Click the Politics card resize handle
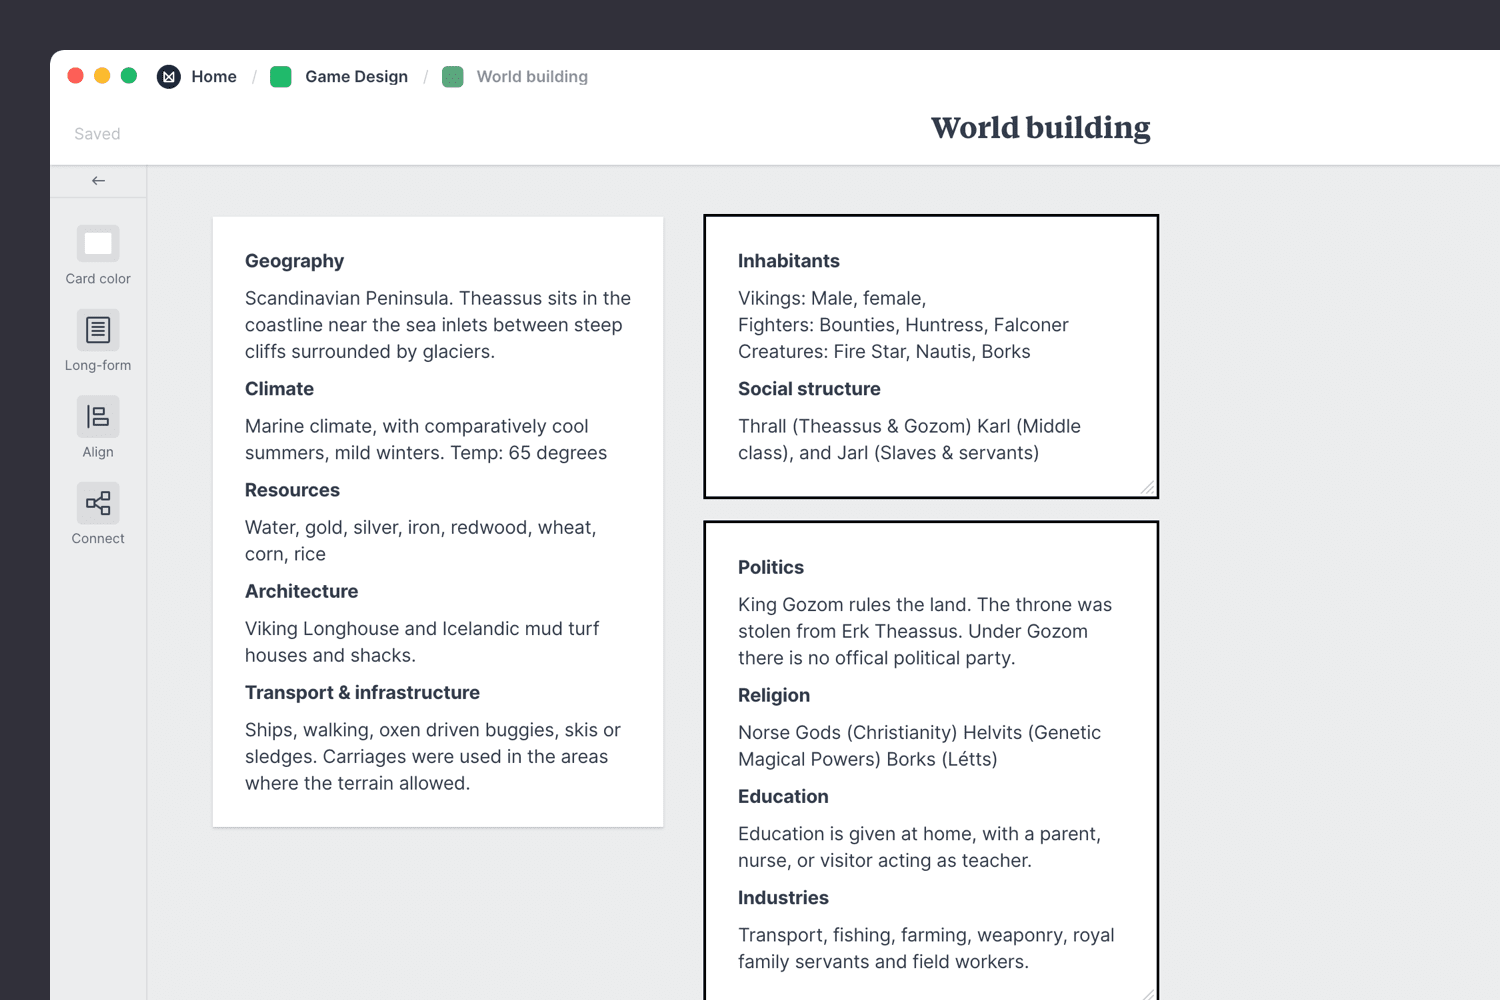Viewport: 1500px width, 1000px height. pos(1147,993)
